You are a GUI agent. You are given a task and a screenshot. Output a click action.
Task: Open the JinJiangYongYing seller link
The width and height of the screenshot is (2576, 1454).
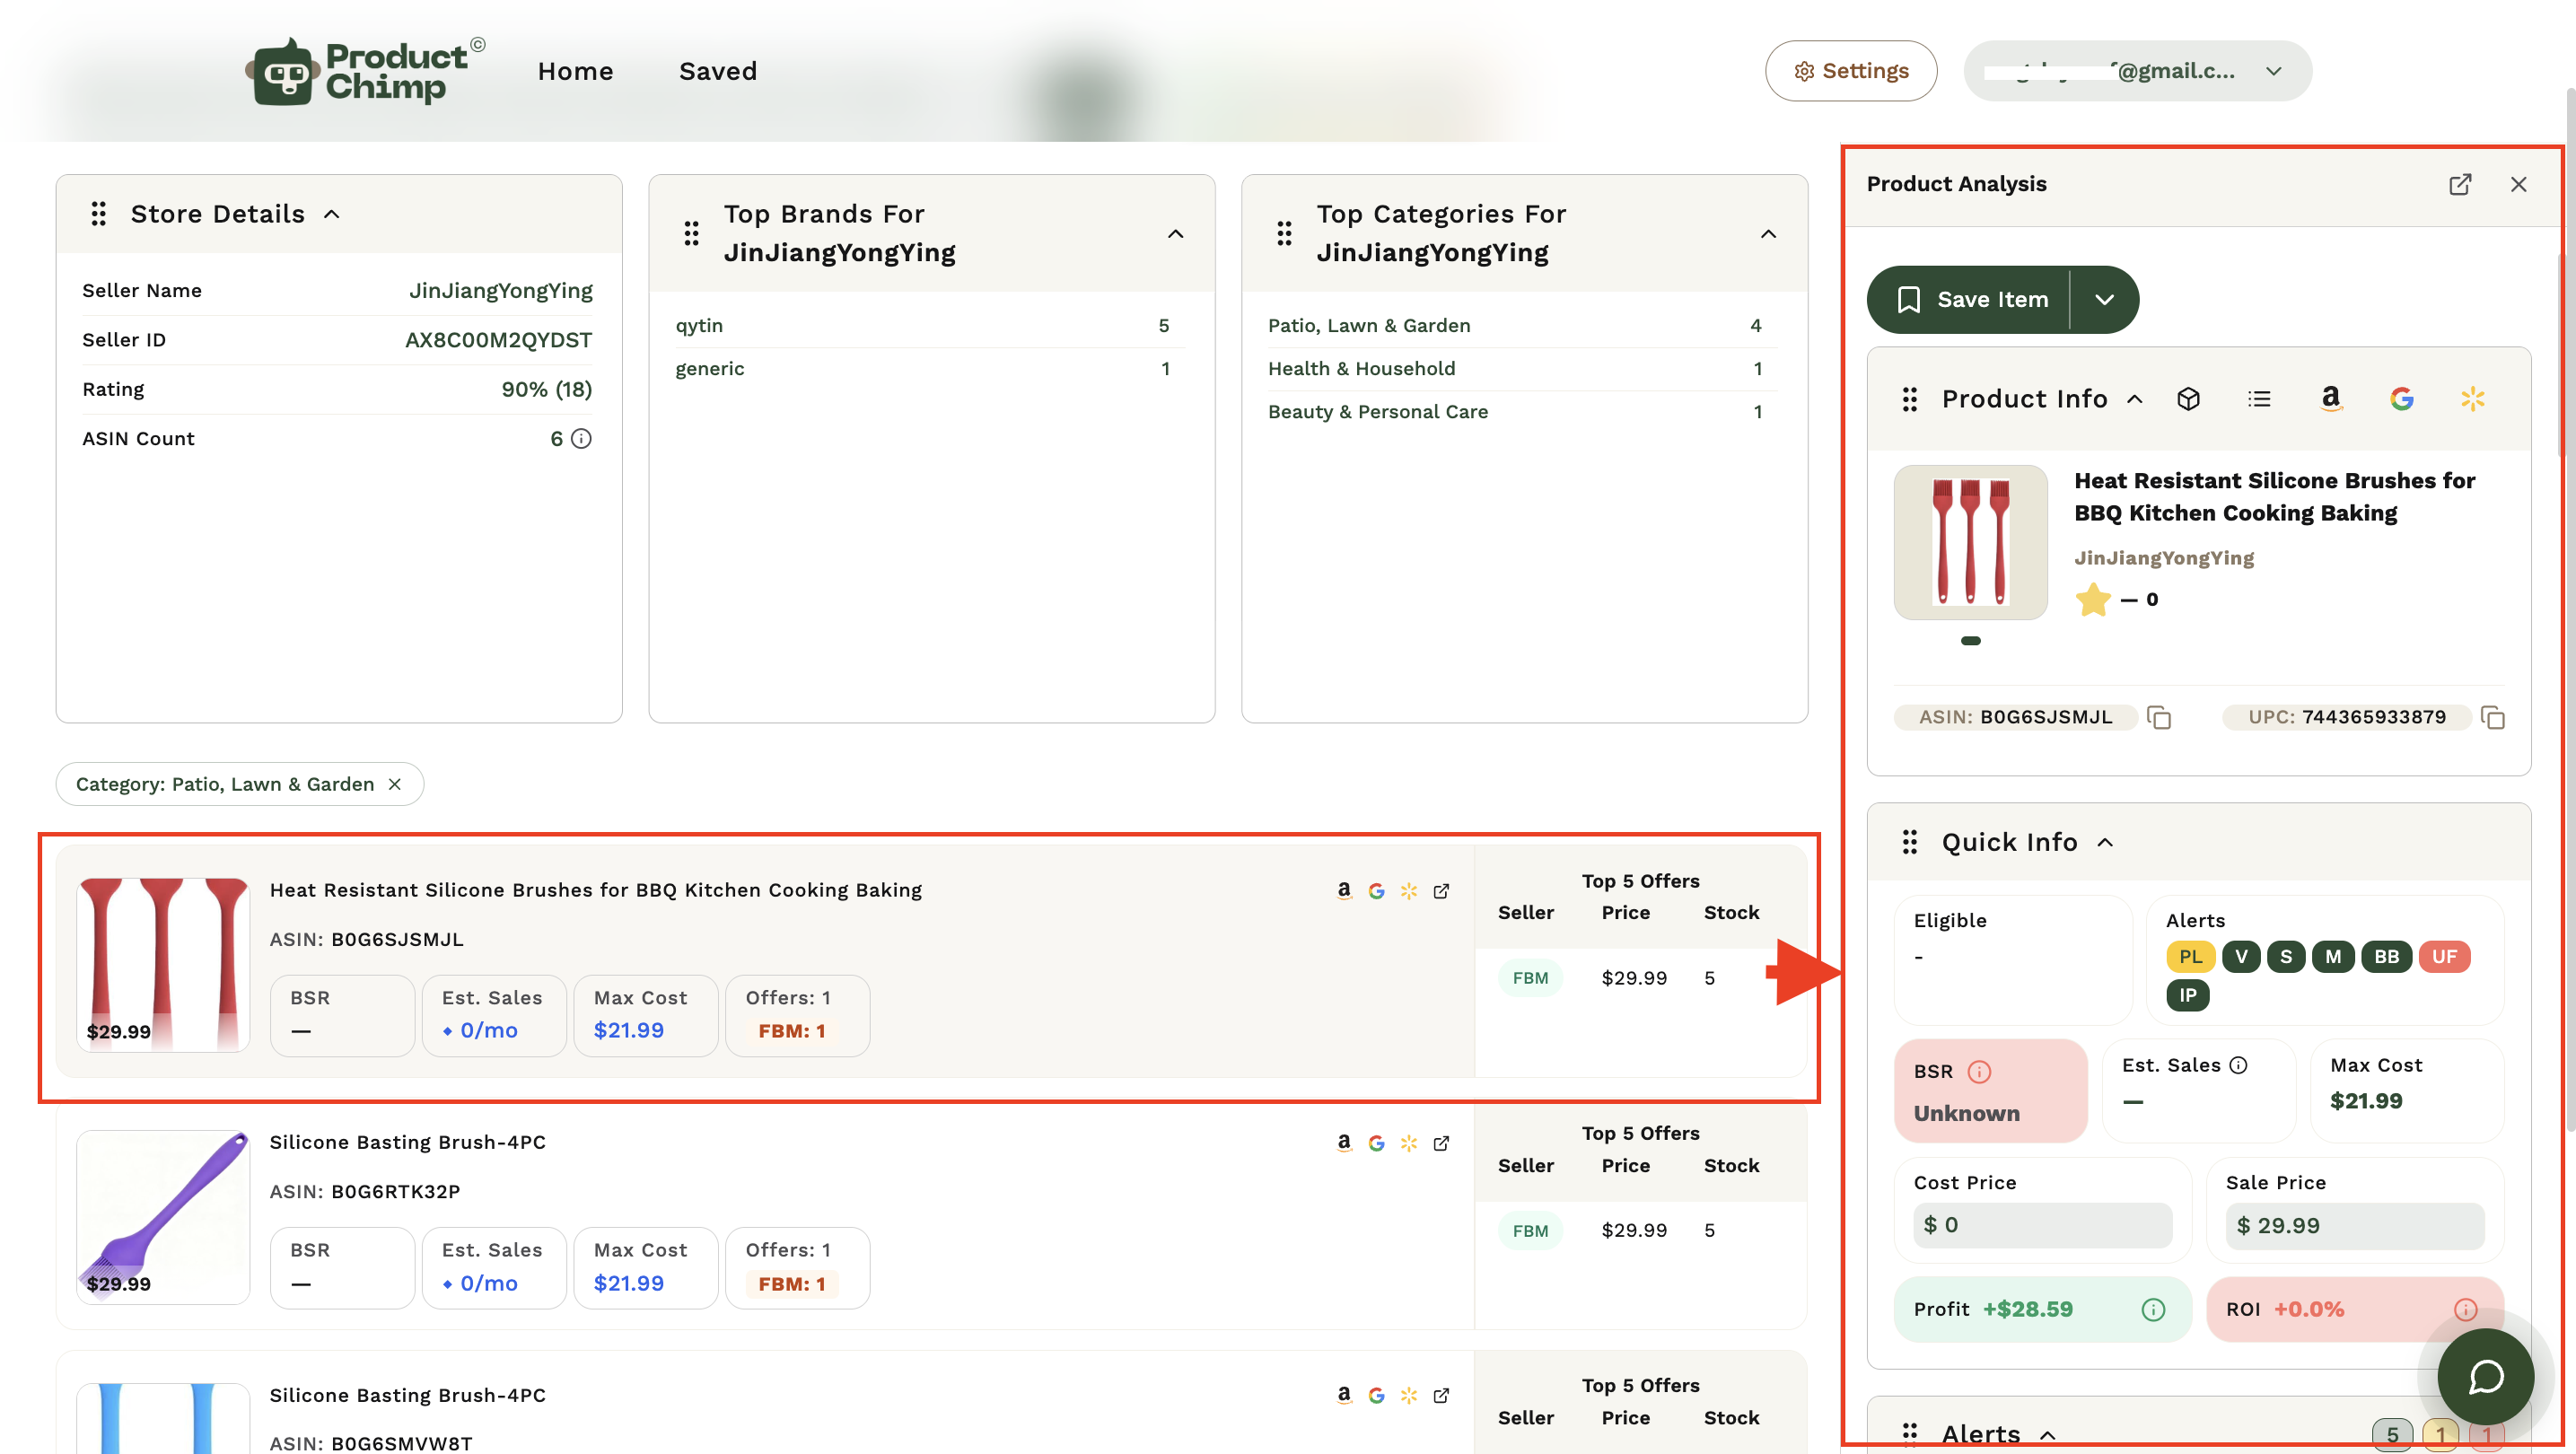click(x=2164, y=558)
